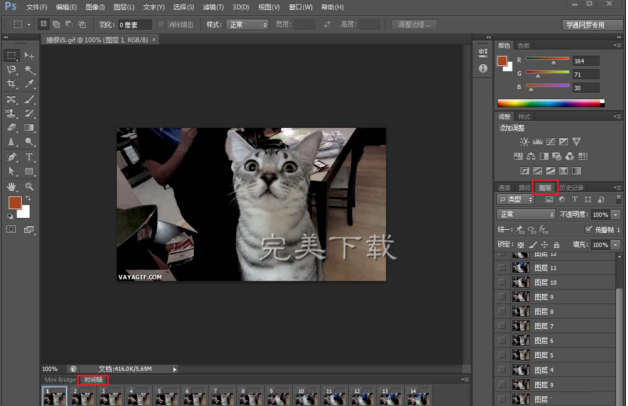Select the Pen tool

[11, 157]
